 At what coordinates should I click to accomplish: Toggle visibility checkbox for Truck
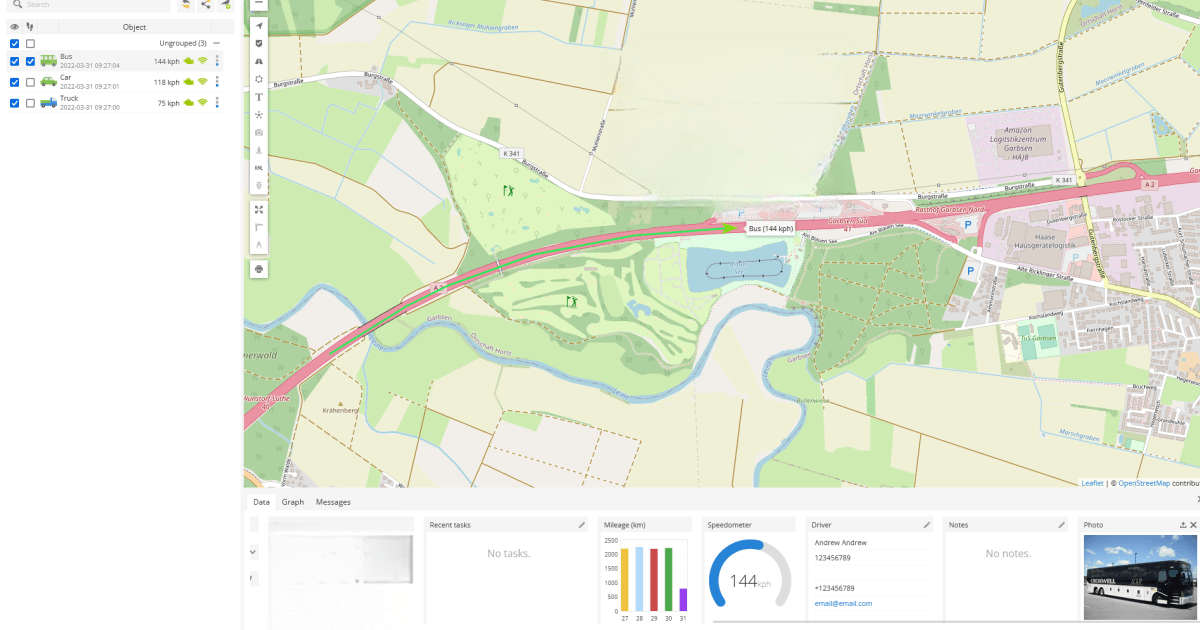tap(14, 103)
